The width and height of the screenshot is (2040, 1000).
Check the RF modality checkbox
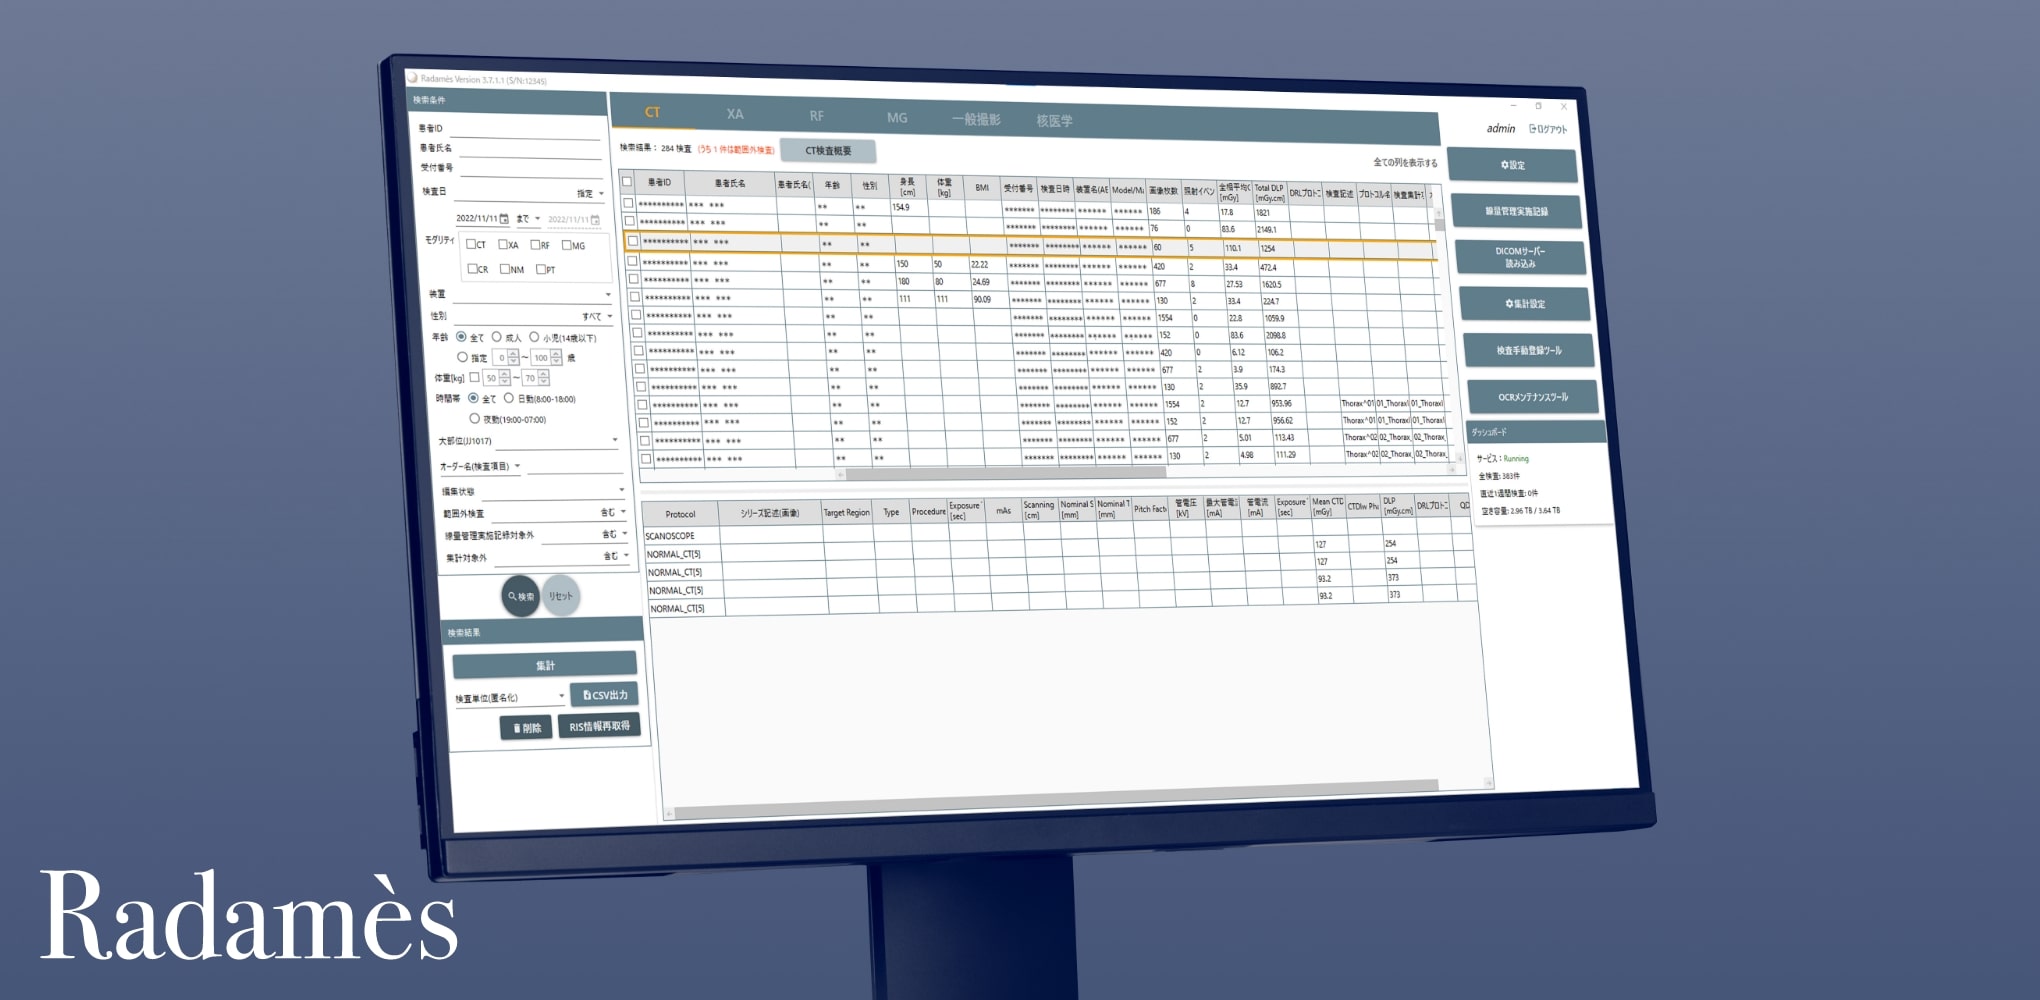535,244
